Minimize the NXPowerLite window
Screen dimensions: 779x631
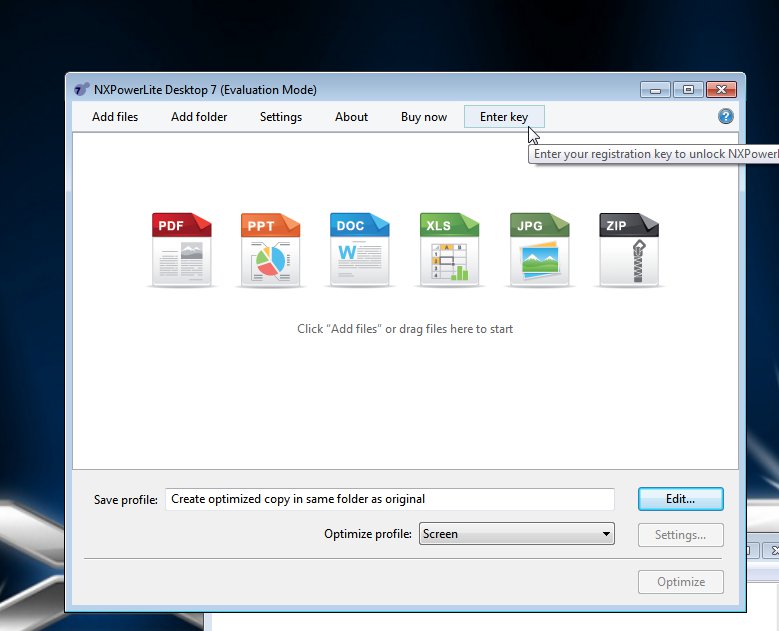[x=655, y=90]
